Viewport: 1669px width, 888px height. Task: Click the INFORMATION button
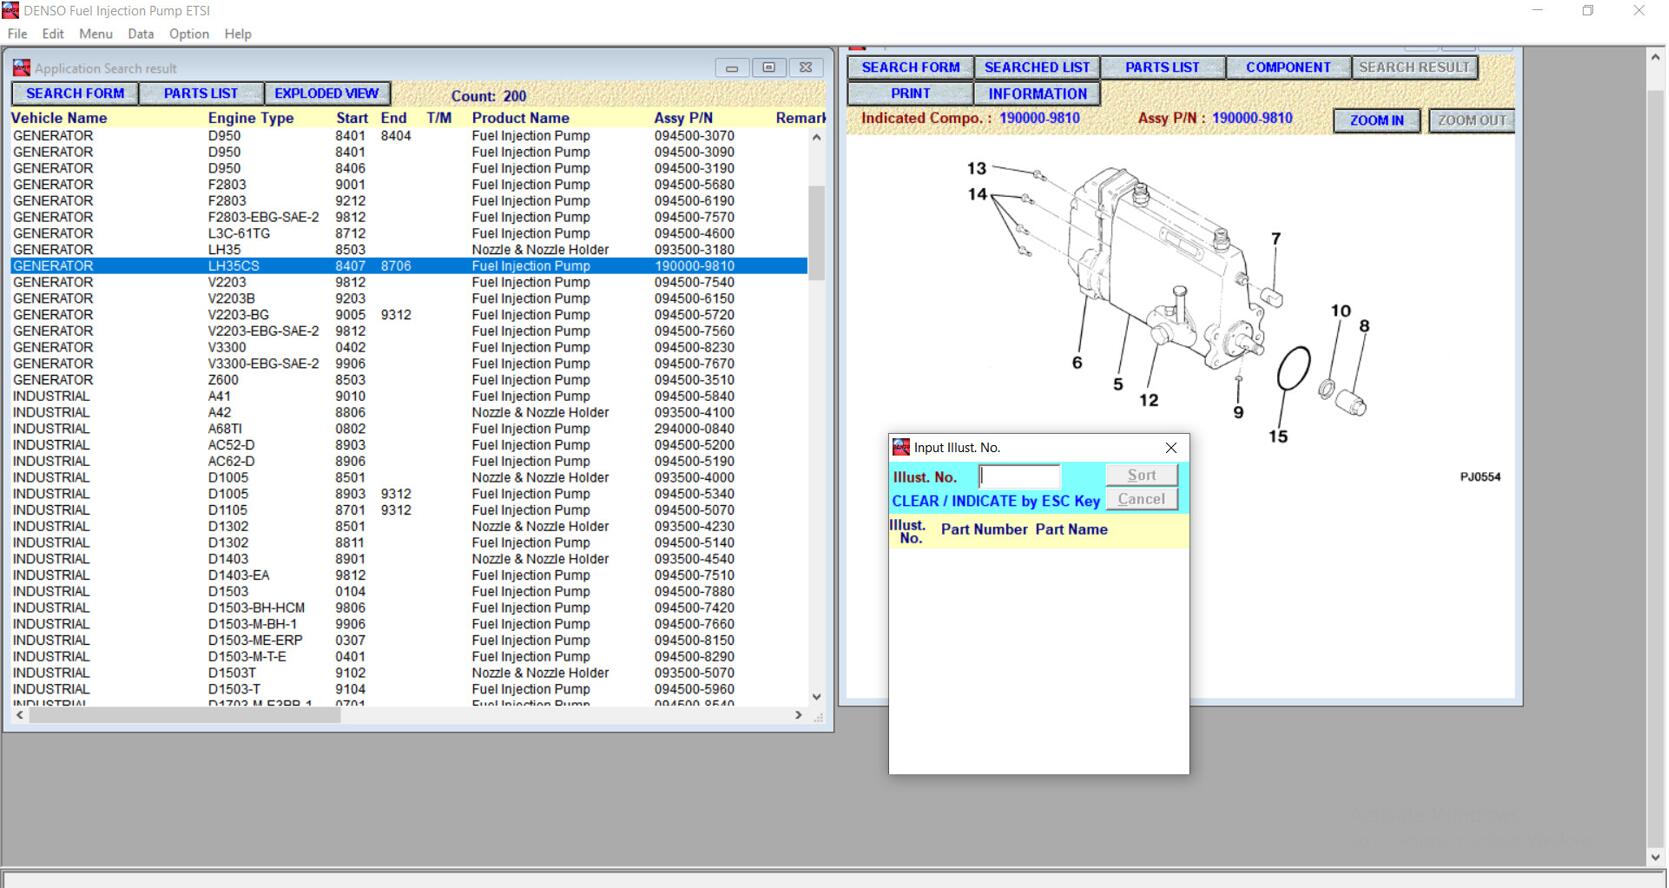click(1037, 93)
